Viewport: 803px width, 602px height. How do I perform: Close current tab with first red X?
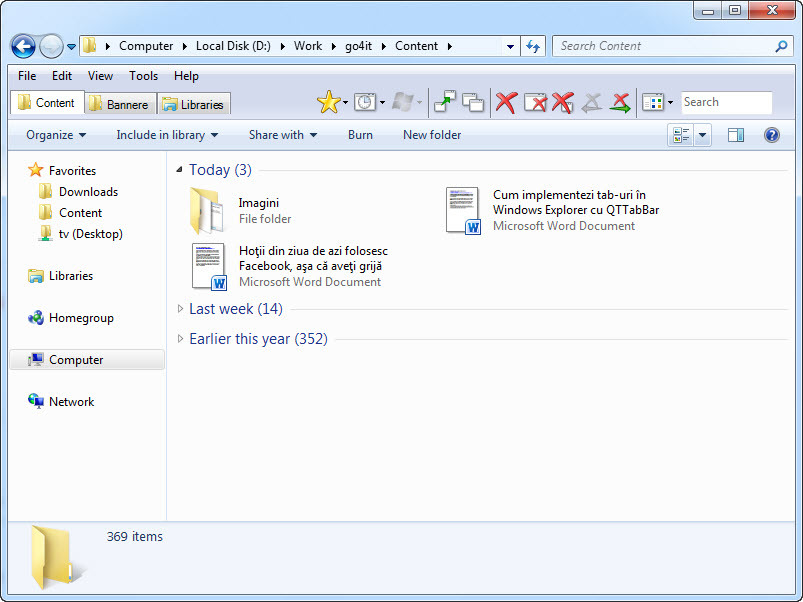pos(506,102)
